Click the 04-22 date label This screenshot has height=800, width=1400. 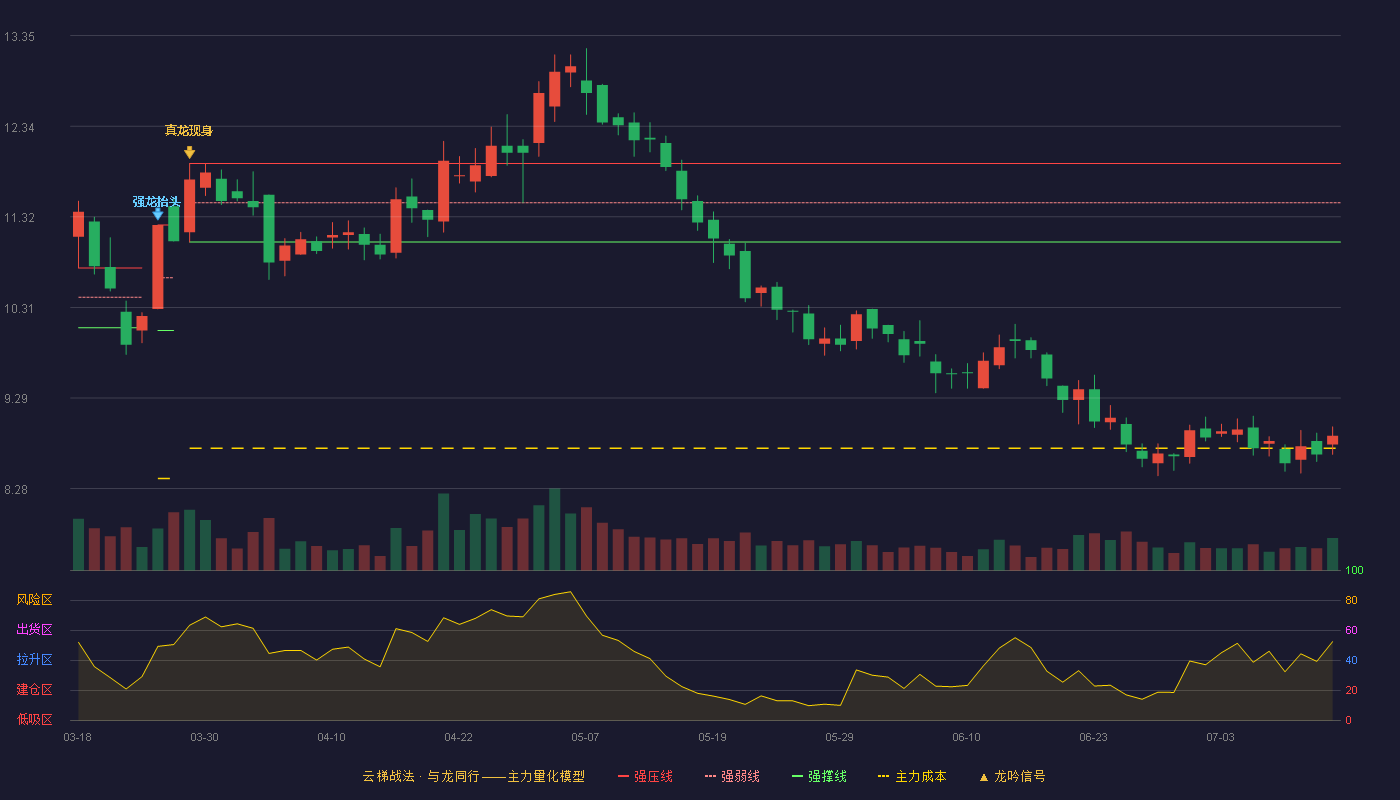tap(459, 737)
